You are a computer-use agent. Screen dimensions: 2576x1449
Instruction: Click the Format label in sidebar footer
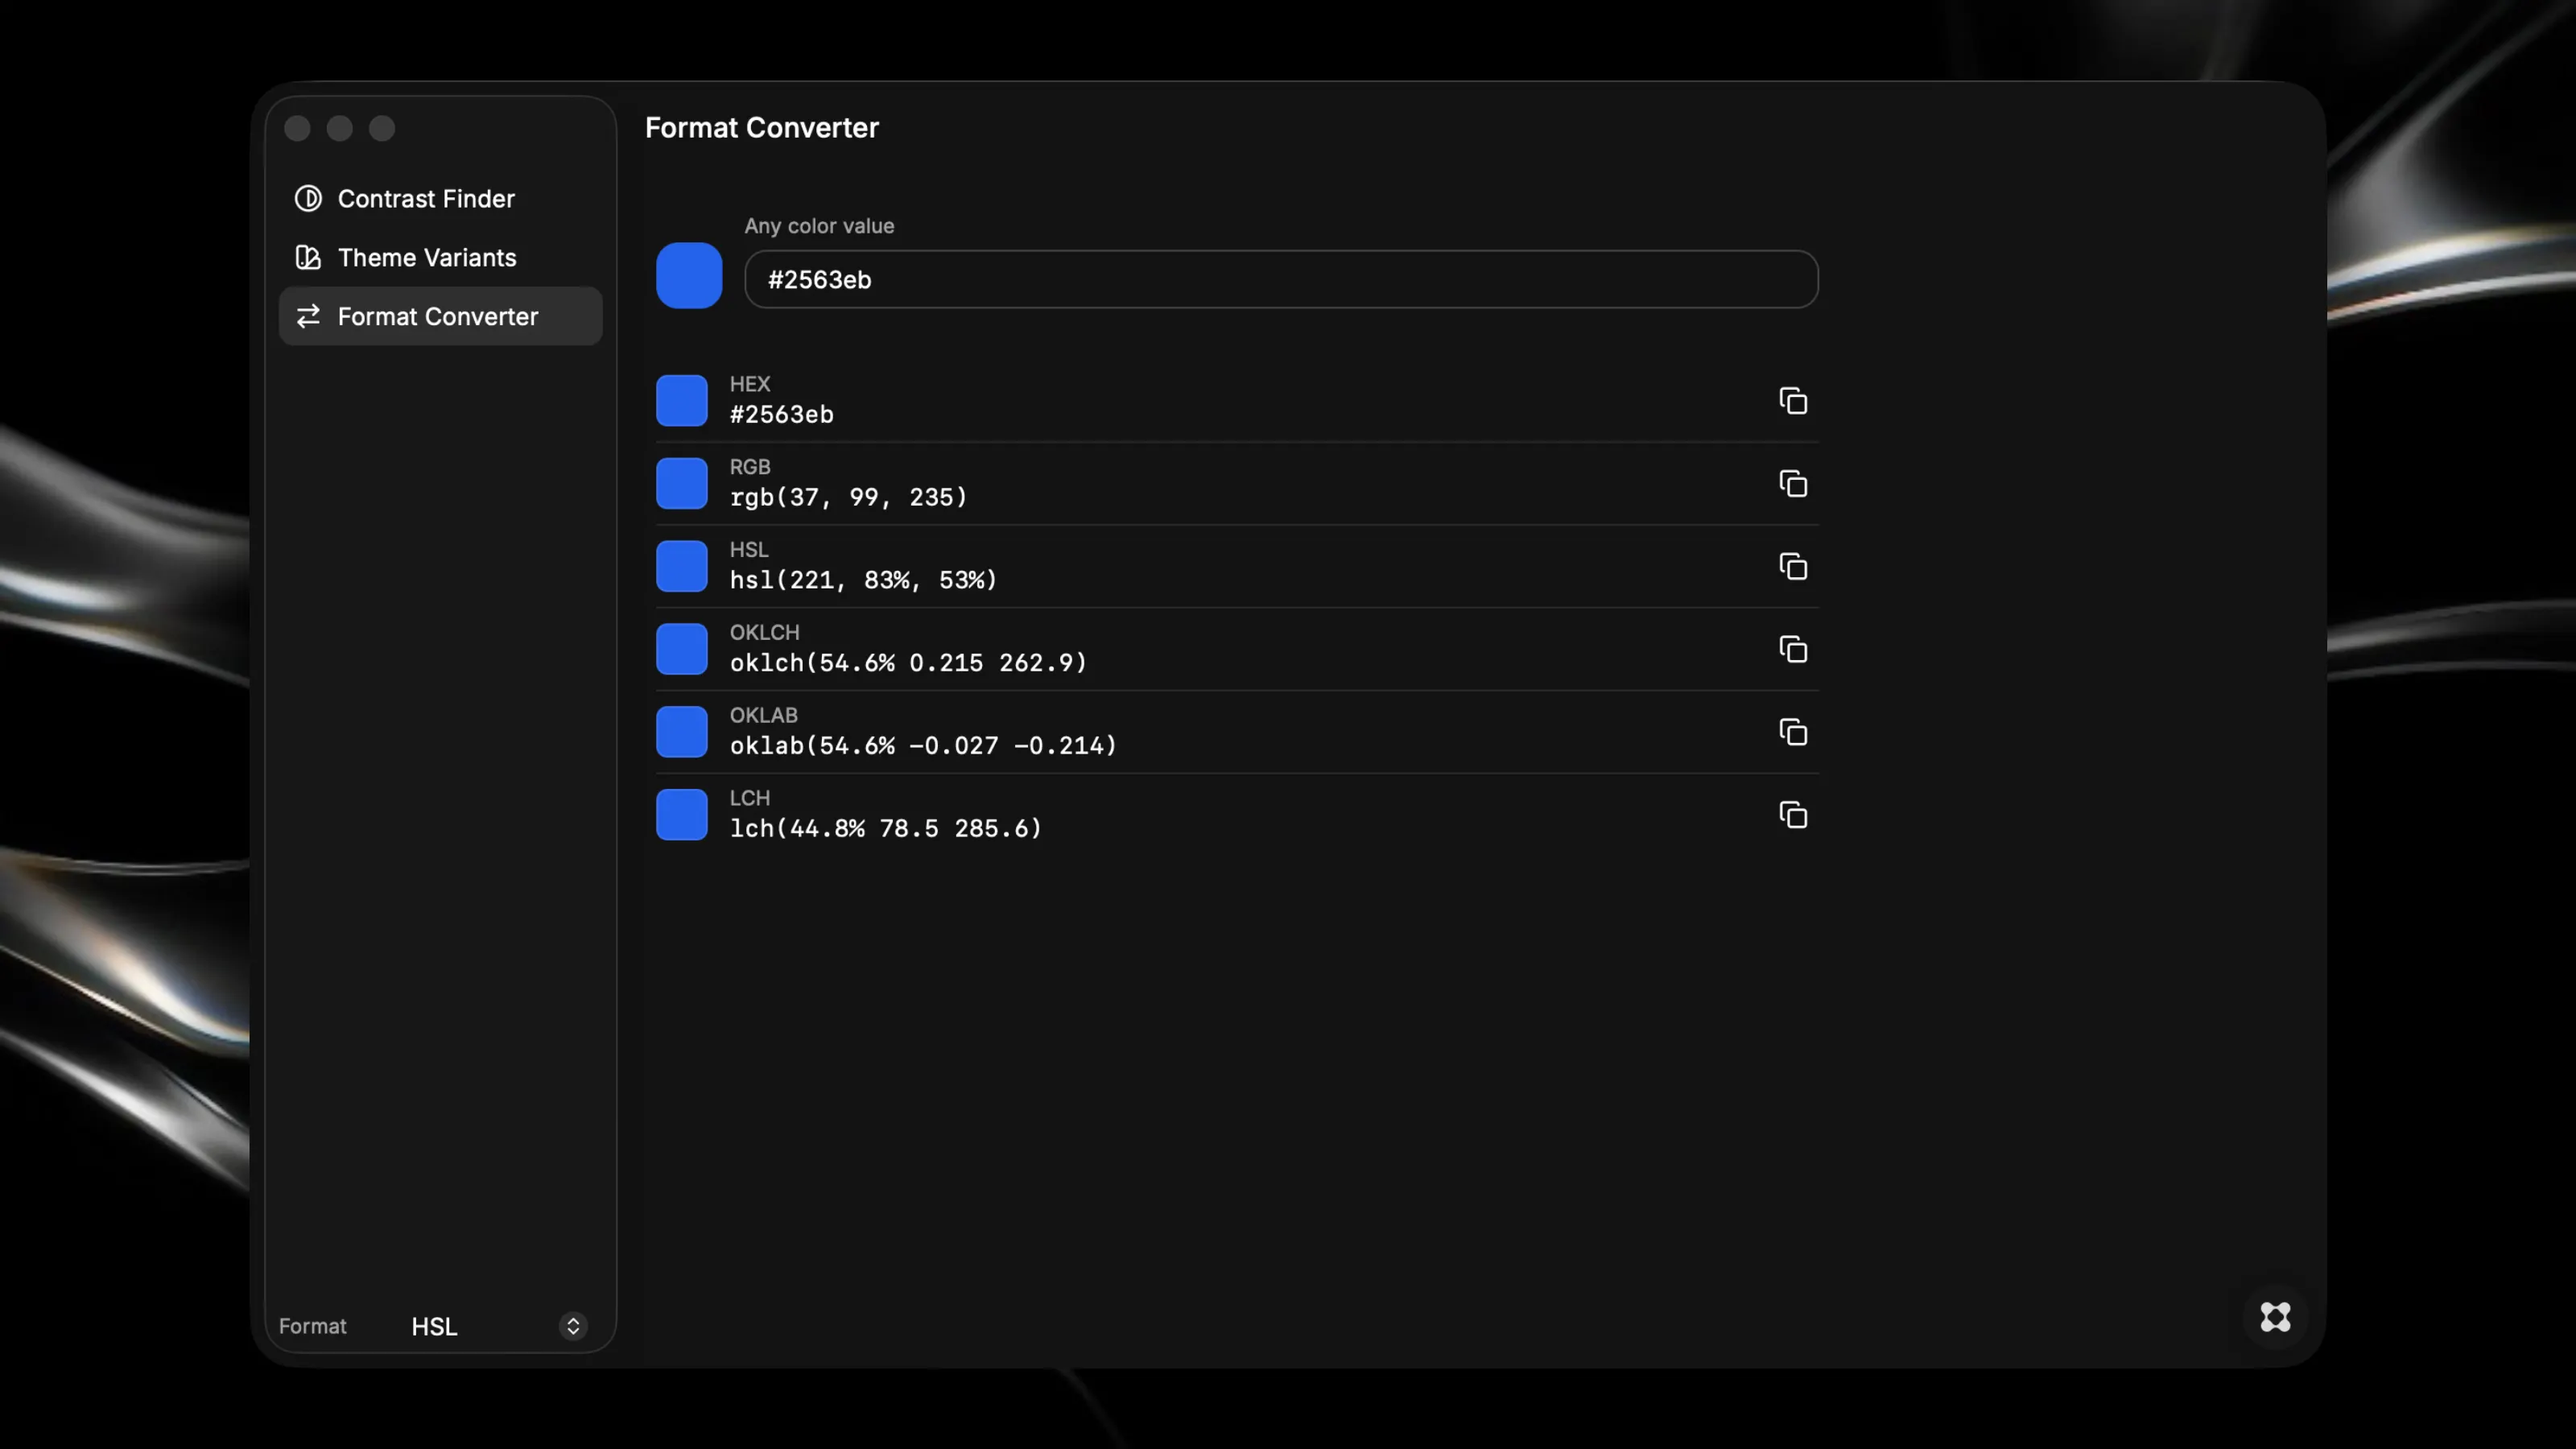coord(313,1326)
